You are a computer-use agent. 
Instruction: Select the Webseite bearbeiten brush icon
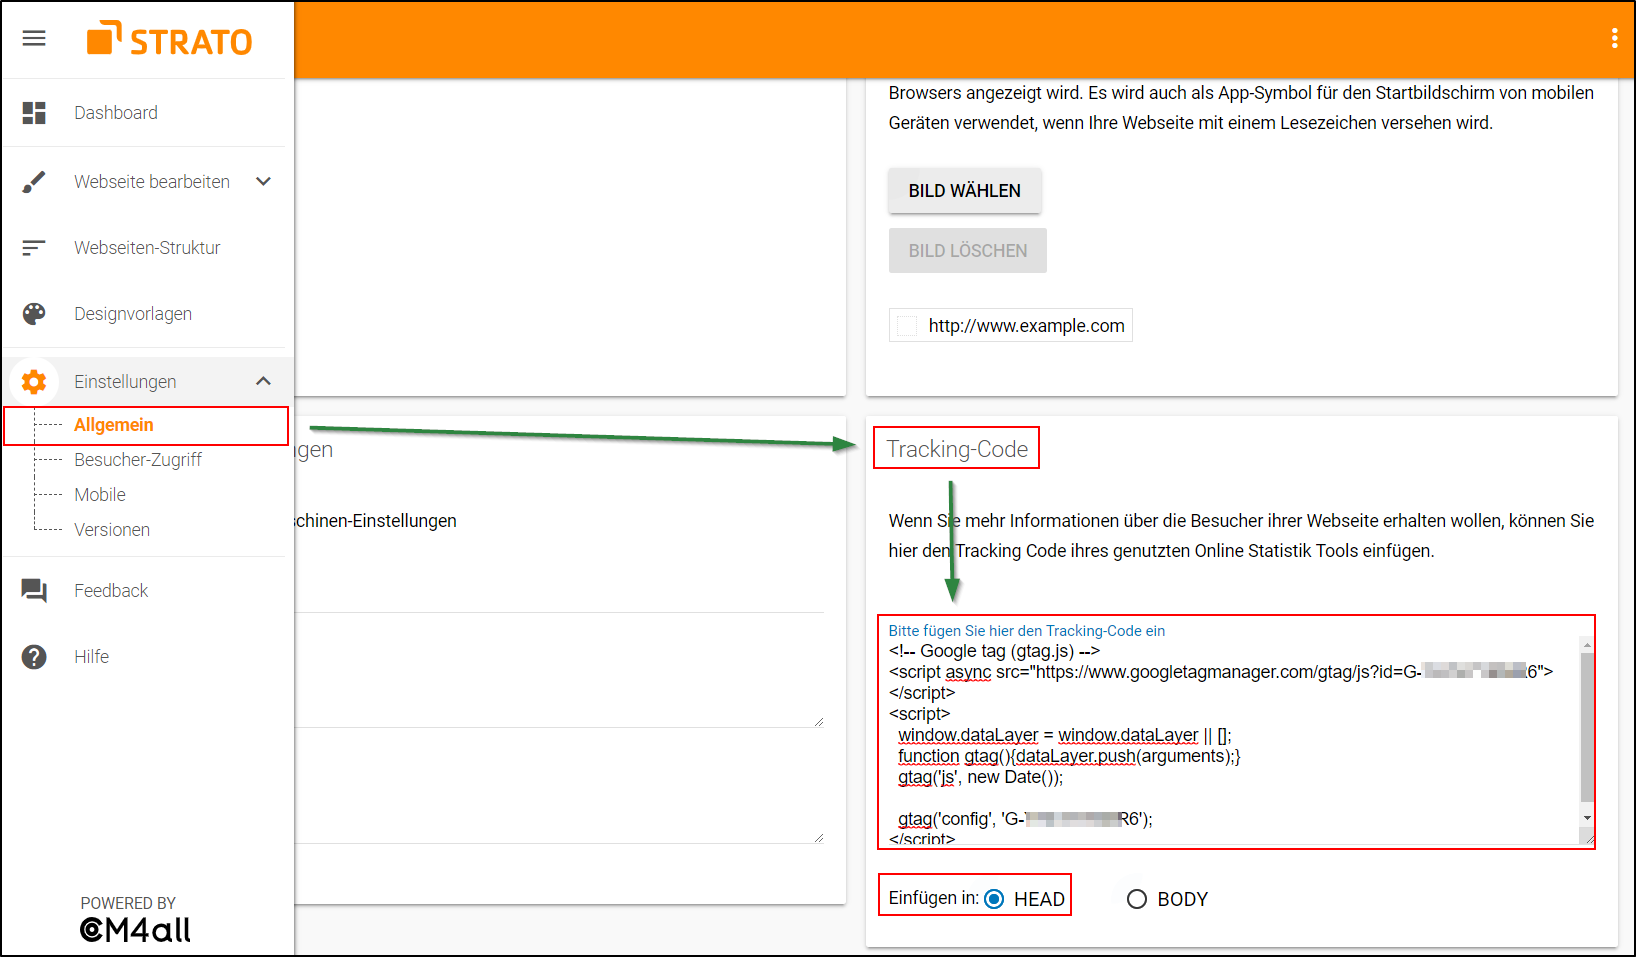[34, 181]
